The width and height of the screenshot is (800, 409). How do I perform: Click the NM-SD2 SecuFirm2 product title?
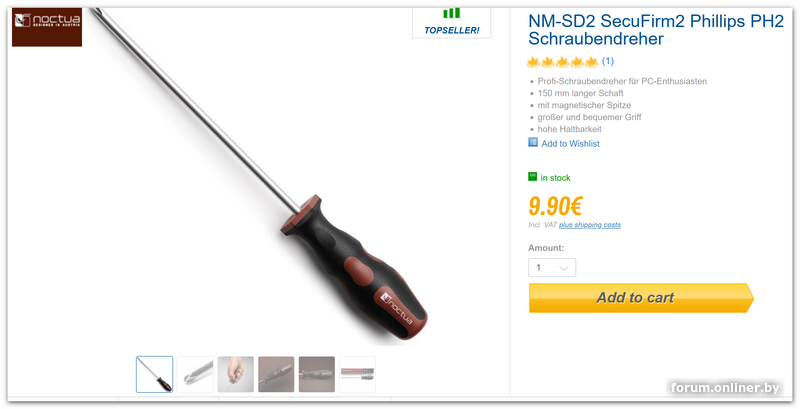[x=656, y=30]
